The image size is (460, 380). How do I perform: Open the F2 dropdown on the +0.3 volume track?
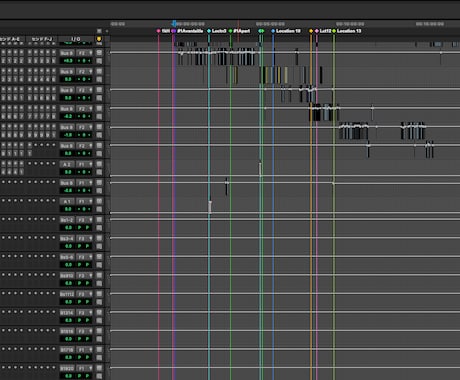pyautogui.click(x=85, y=53)
